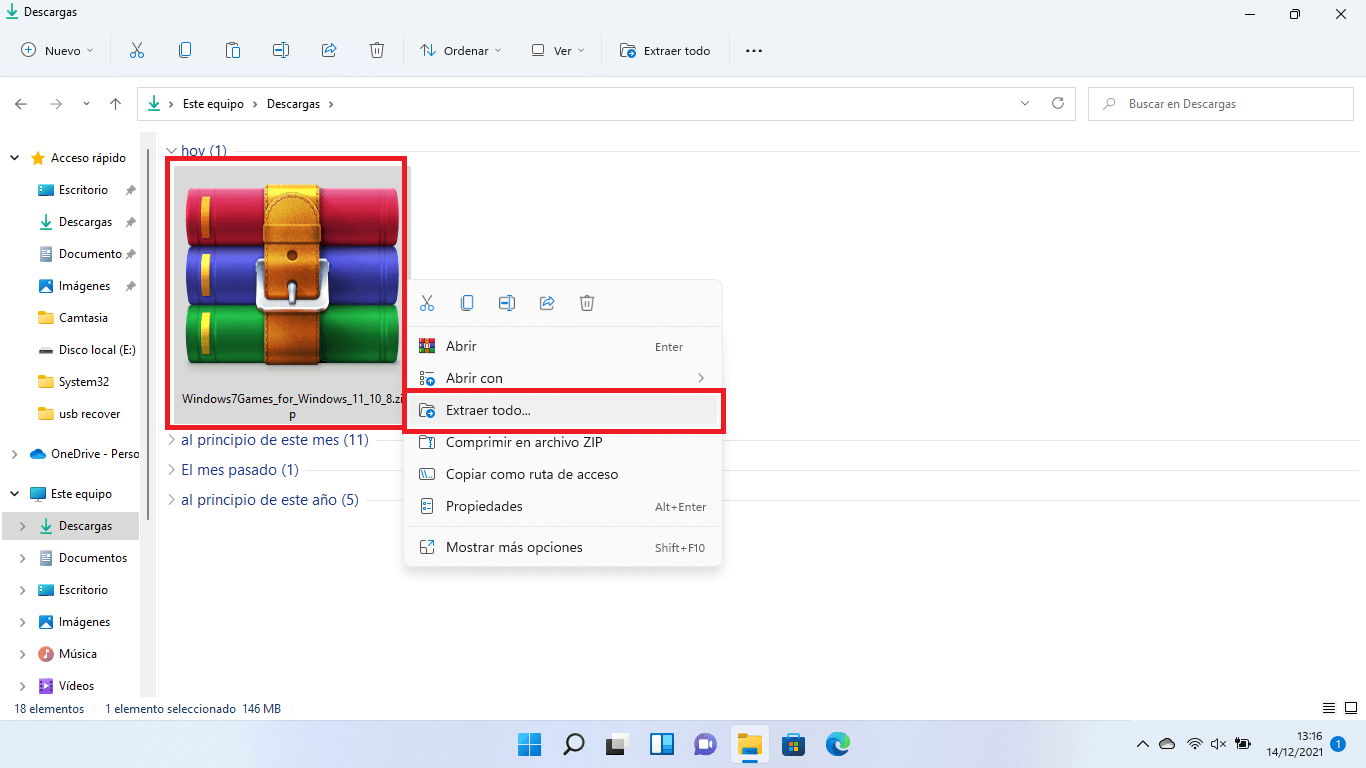The width and height of the screenshot is (1366, 768).
Task: Select 'Comprimir en archivo ZIP'
Action: coord(562,442)
